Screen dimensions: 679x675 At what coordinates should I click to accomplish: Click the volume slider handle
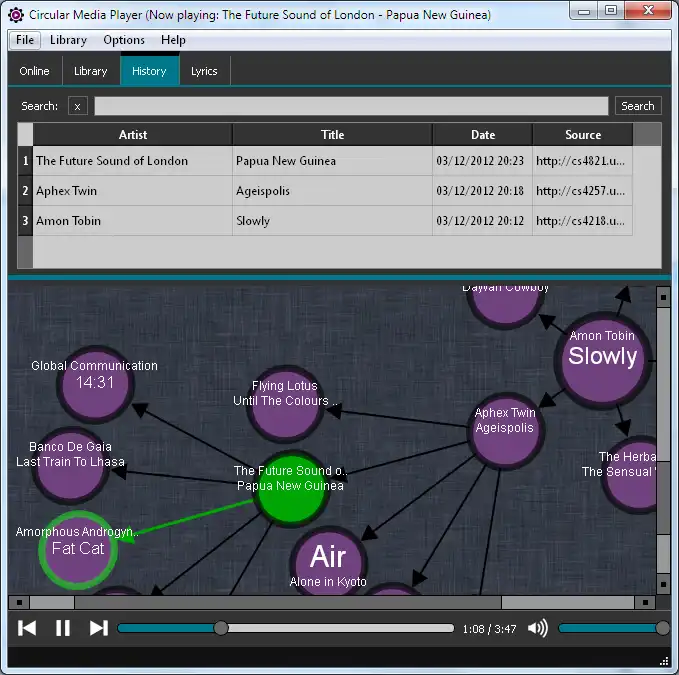tap(663, 628)
